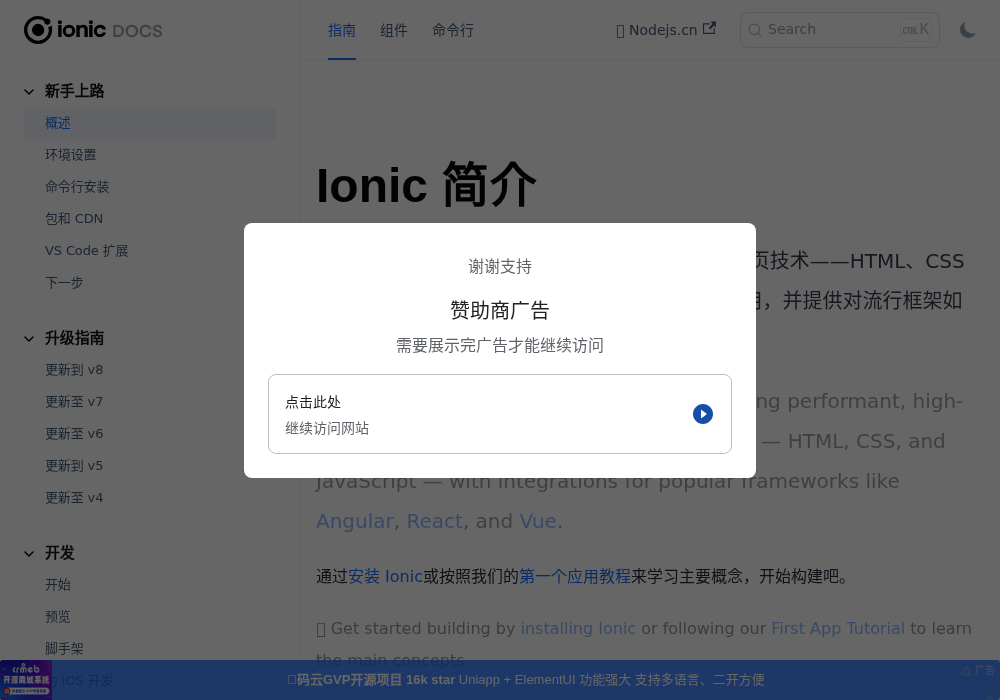Follow the 安装 Ionic link
Image resolution: width=1000 pixels, height=700 pixels.
pos(385,576)
